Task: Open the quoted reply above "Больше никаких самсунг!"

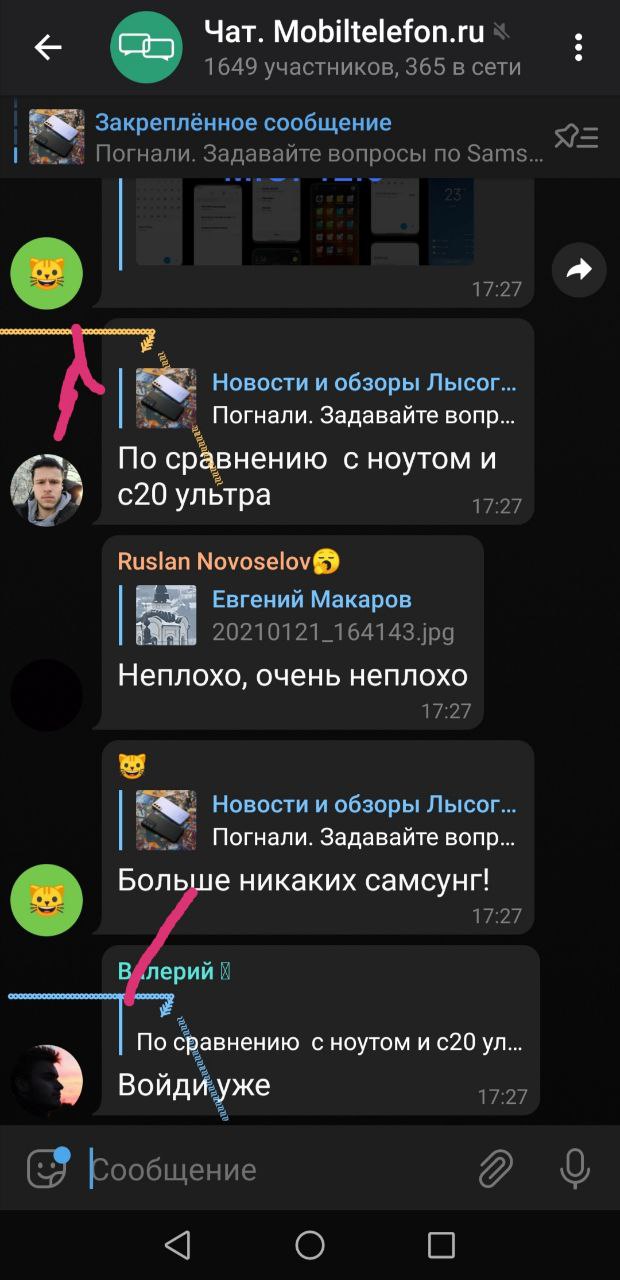Action: point(318,820)
